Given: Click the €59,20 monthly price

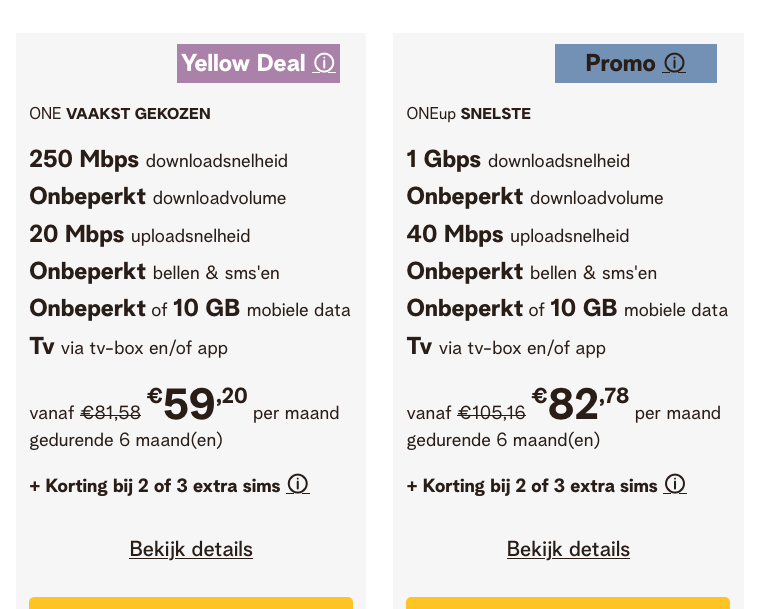Looking at the screenshot, I should [197, 404].
